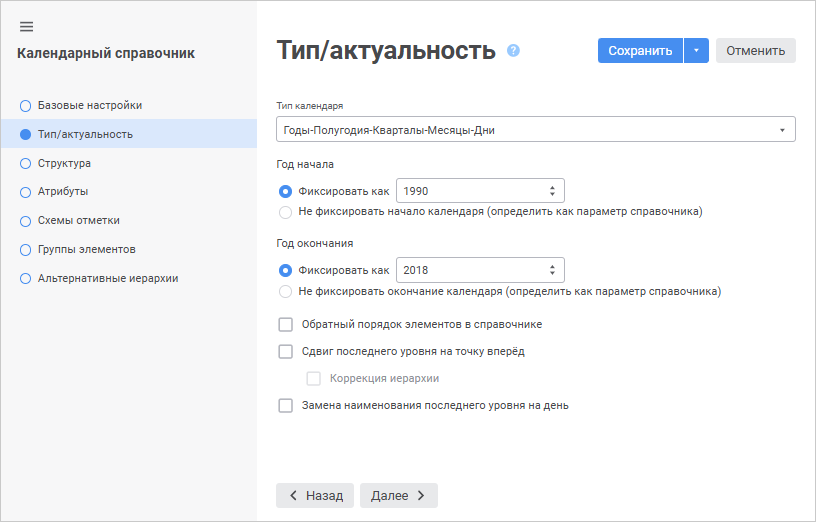
Task: Open the Структура step in sidebar
Action: pyautogui.click(x=64, y=163)
